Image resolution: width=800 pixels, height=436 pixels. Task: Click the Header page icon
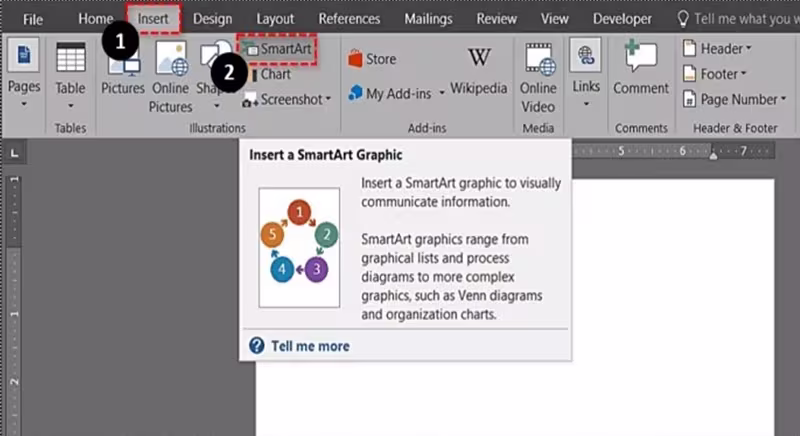click(689, 48)
